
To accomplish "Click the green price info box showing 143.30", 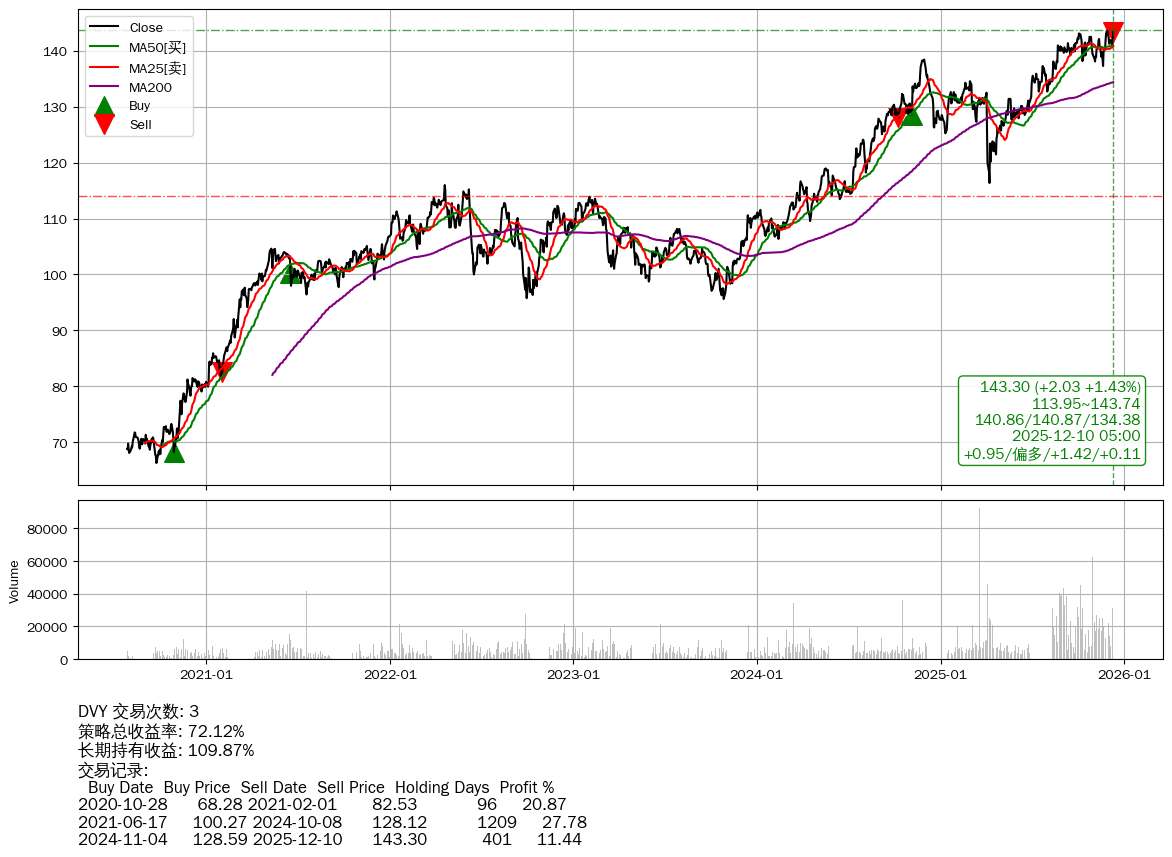I will [1051, 421].
